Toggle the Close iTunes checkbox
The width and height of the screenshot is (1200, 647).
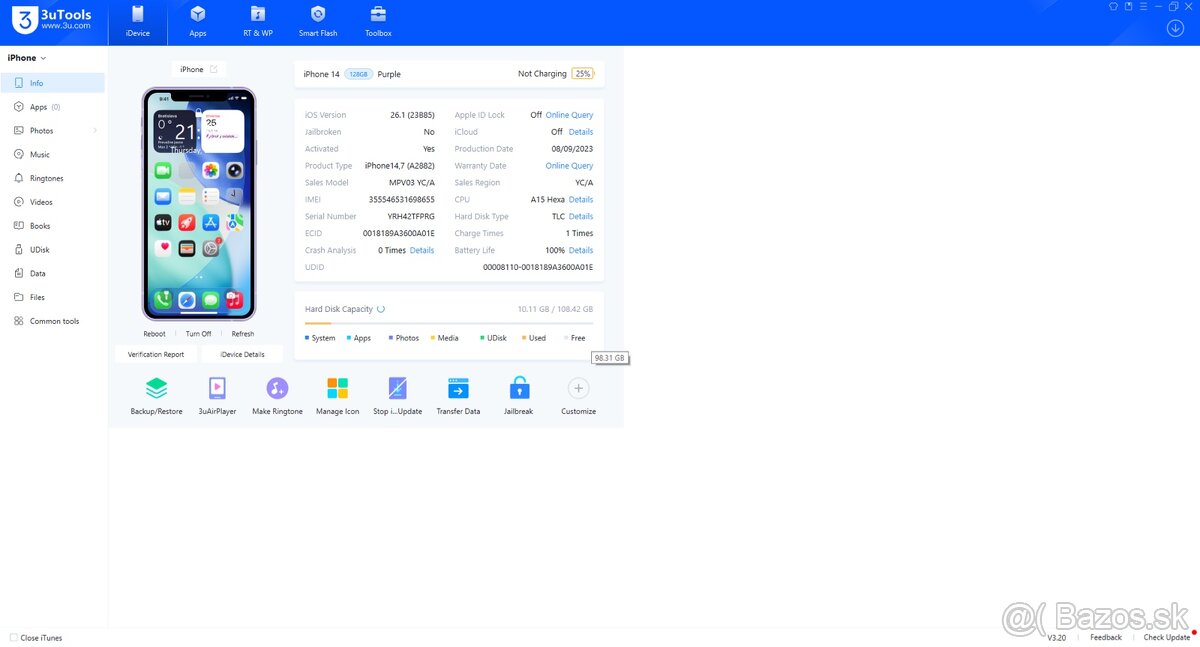coord(14,637)
